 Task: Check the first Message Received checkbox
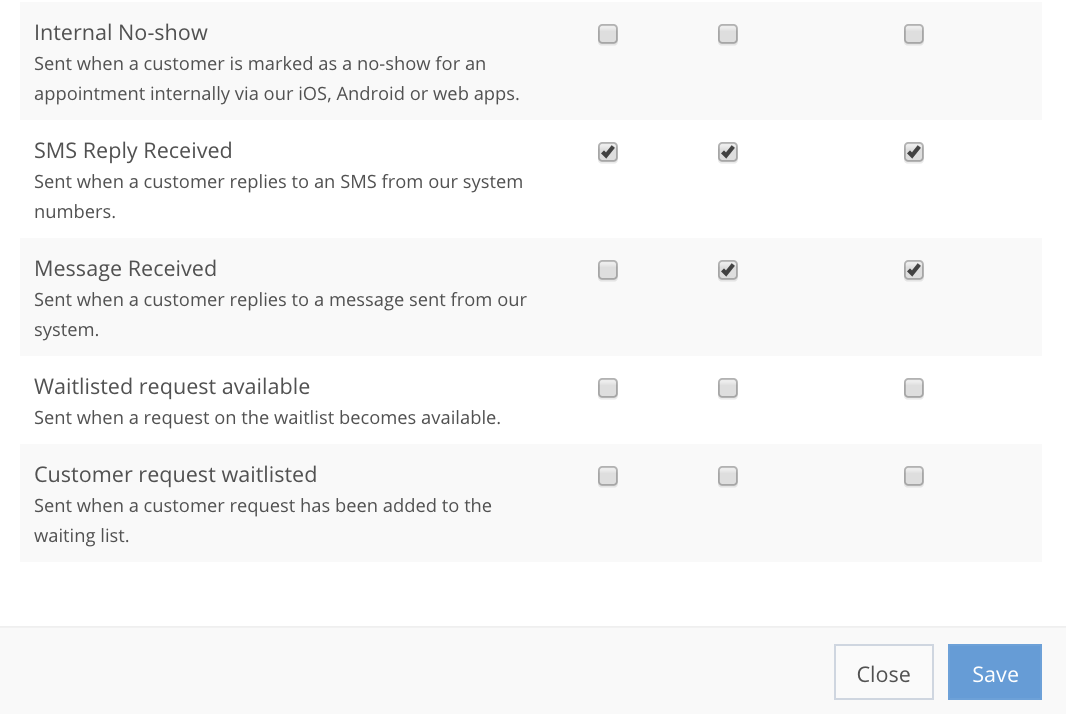608,270
